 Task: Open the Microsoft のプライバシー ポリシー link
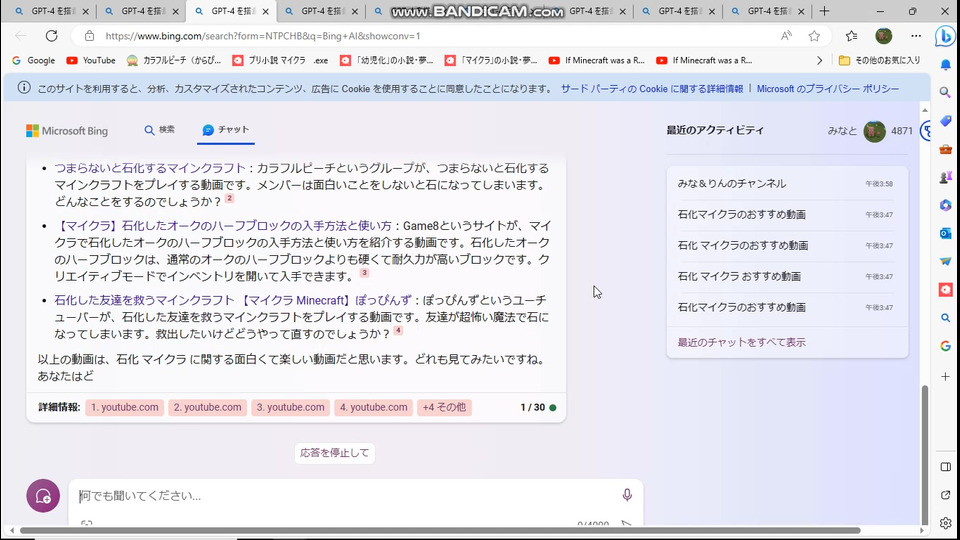(828, 89)
